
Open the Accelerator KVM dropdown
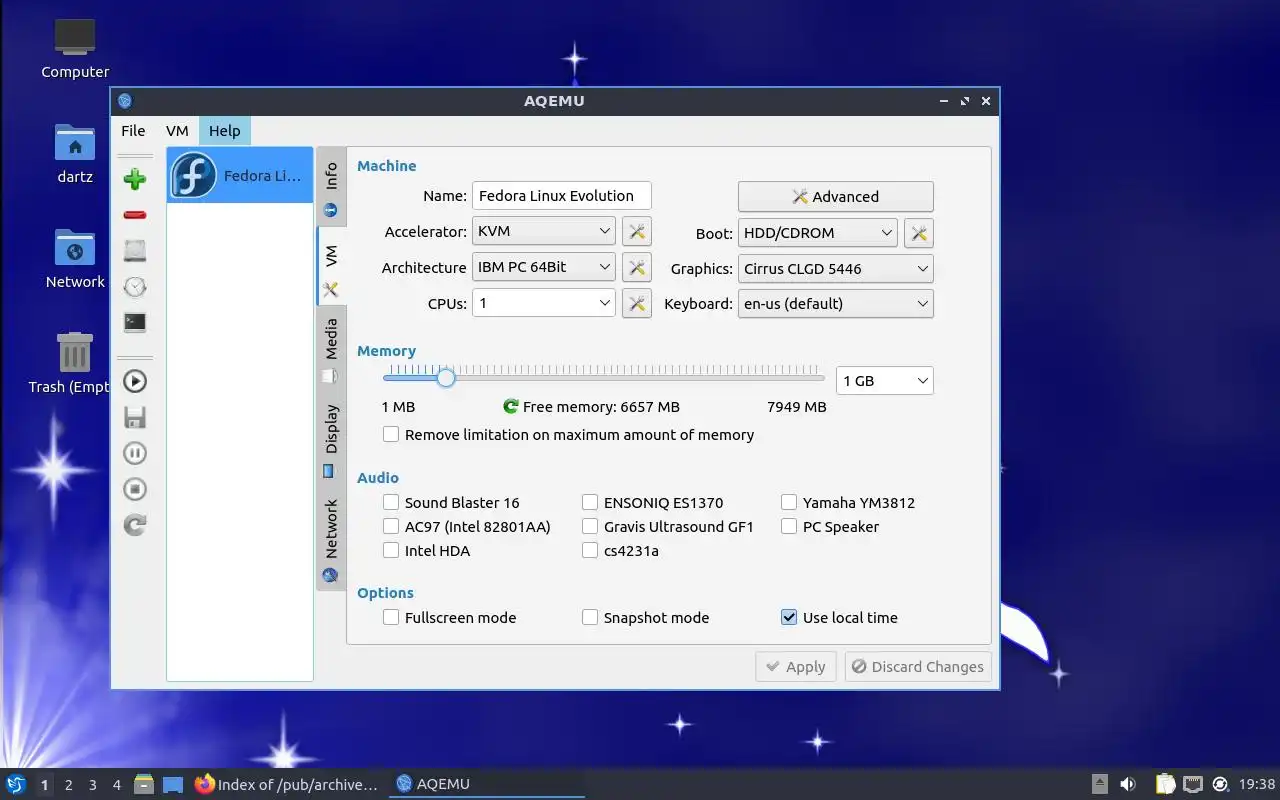coord(544,231)
